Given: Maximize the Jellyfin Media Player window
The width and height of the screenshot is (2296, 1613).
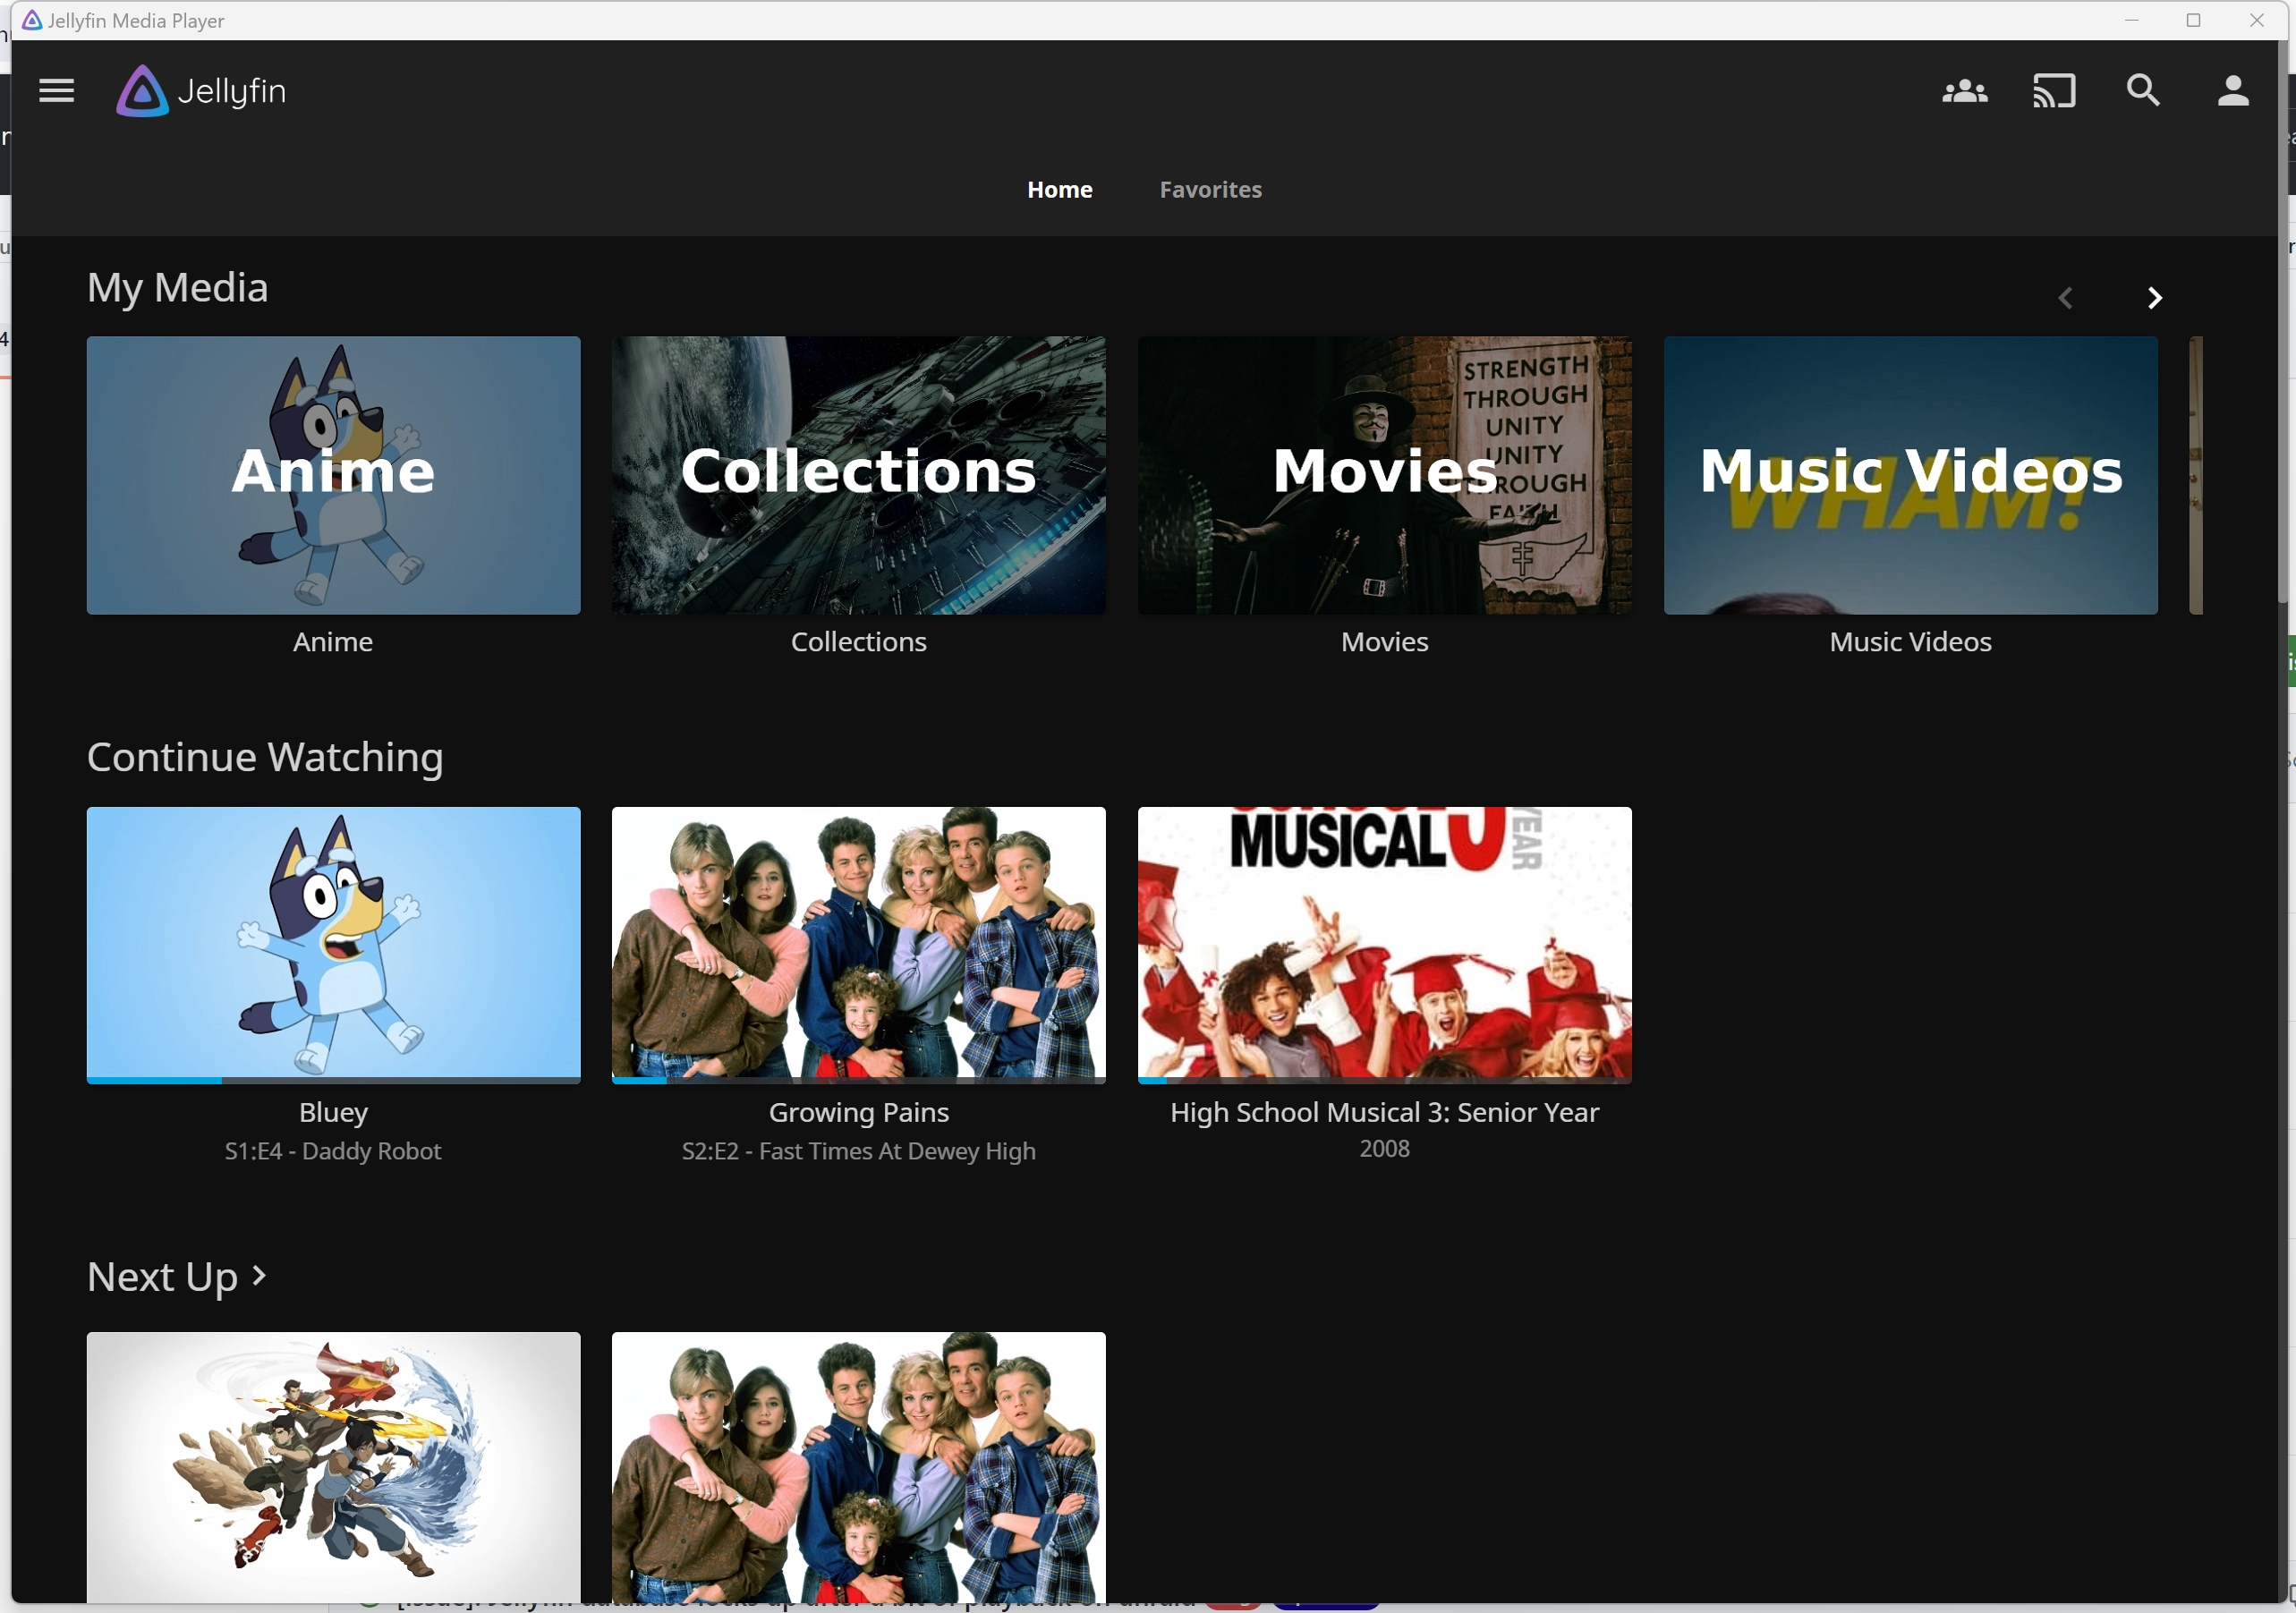Looking at the screenshot, I should [x=2194, y=20].
